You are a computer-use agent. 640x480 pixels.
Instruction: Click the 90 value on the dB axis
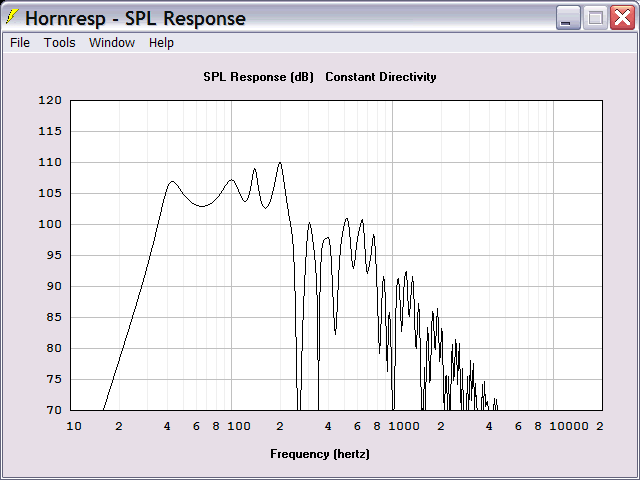(x=54, y=286)
